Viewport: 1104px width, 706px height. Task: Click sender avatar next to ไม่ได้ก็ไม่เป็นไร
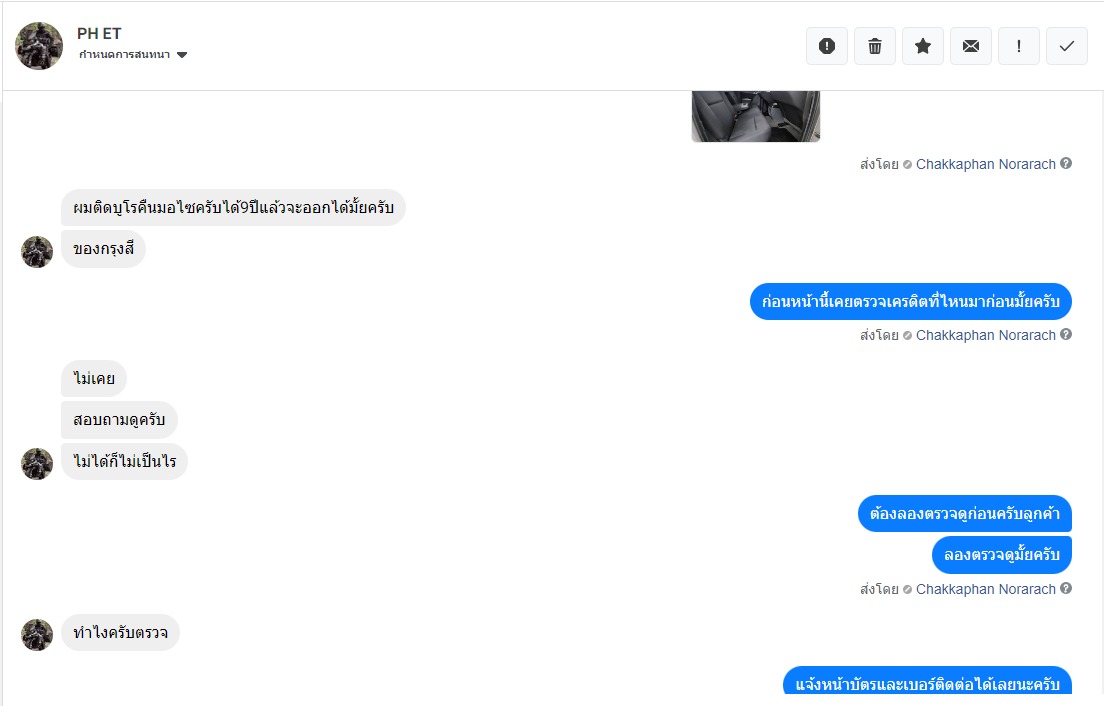click(37, 464)
